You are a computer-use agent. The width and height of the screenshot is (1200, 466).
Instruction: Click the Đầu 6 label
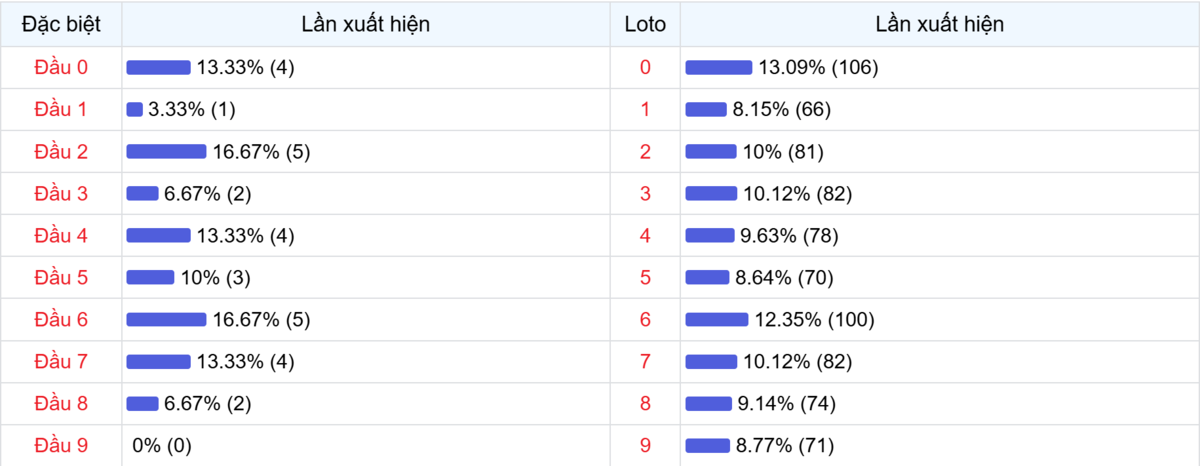tap(61, 320)
